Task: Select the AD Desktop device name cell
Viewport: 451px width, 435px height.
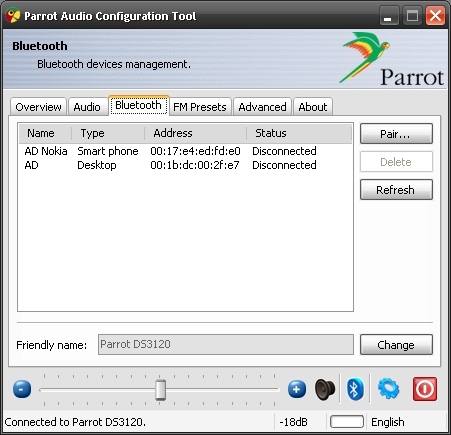Action: pos(31,165)
